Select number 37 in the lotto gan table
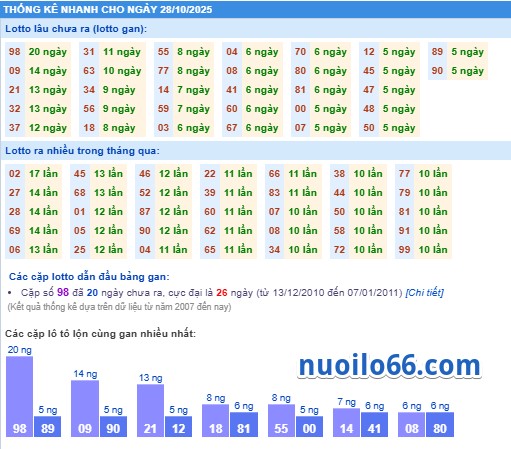 tap(15, 128)
